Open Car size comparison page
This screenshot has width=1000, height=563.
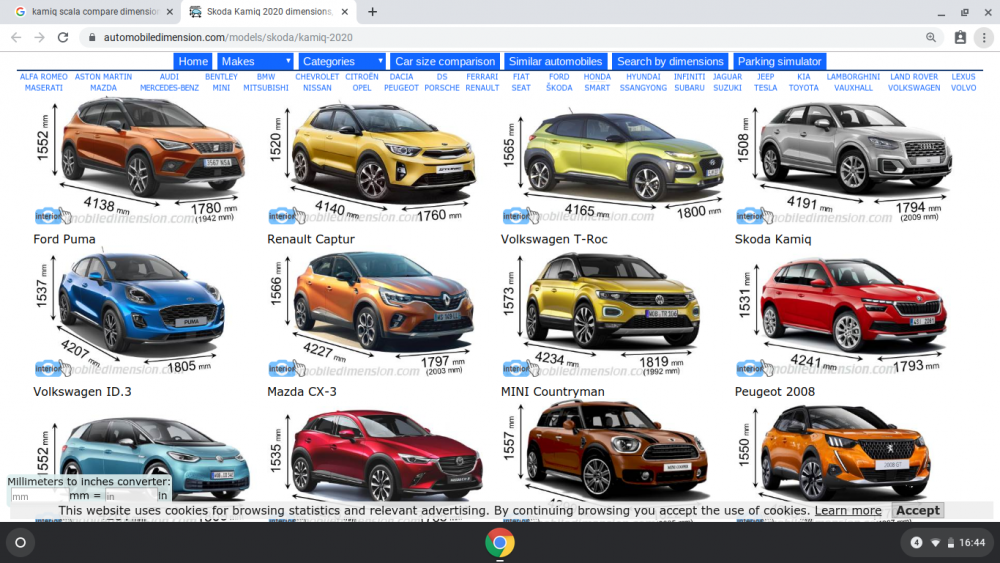445,61
